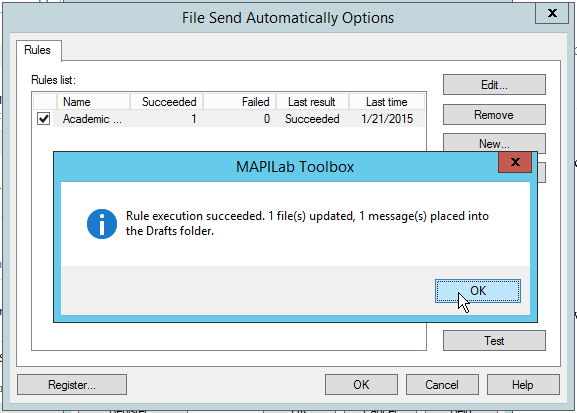
Task: Open Help for this dialog
Action: (x=523, y=385)
